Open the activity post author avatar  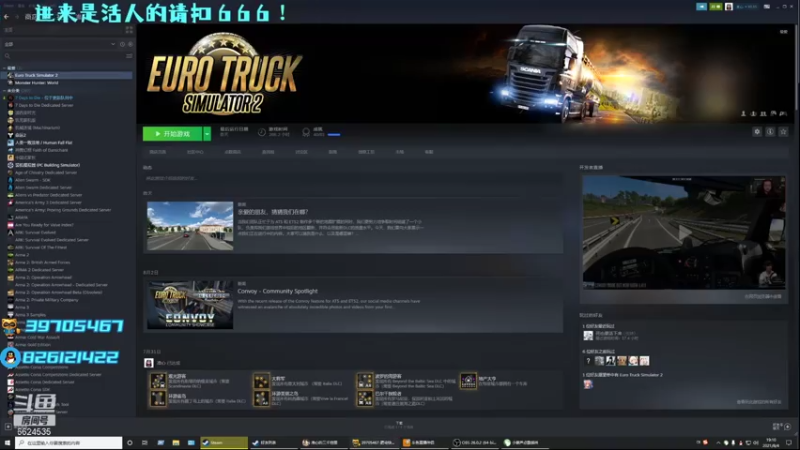(148, 363)
